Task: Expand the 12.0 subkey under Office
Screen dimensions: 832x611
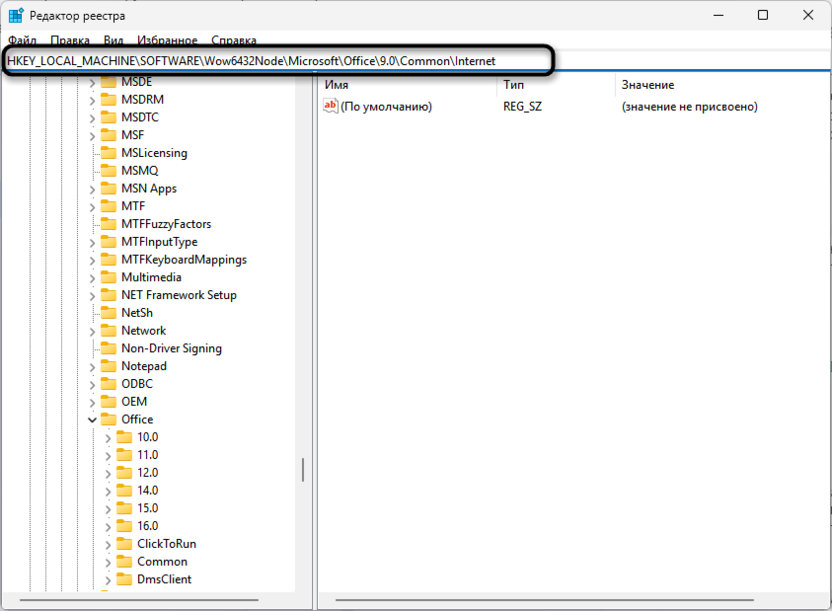Action: coord(108,474)
